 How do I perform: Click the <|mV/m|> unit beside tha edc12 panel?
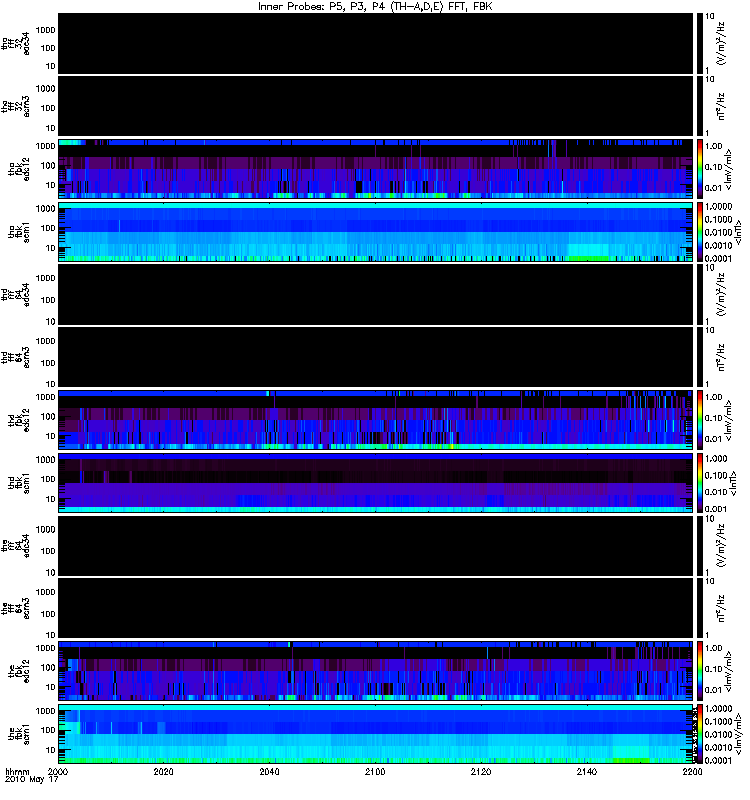click(x=729, y=169)
